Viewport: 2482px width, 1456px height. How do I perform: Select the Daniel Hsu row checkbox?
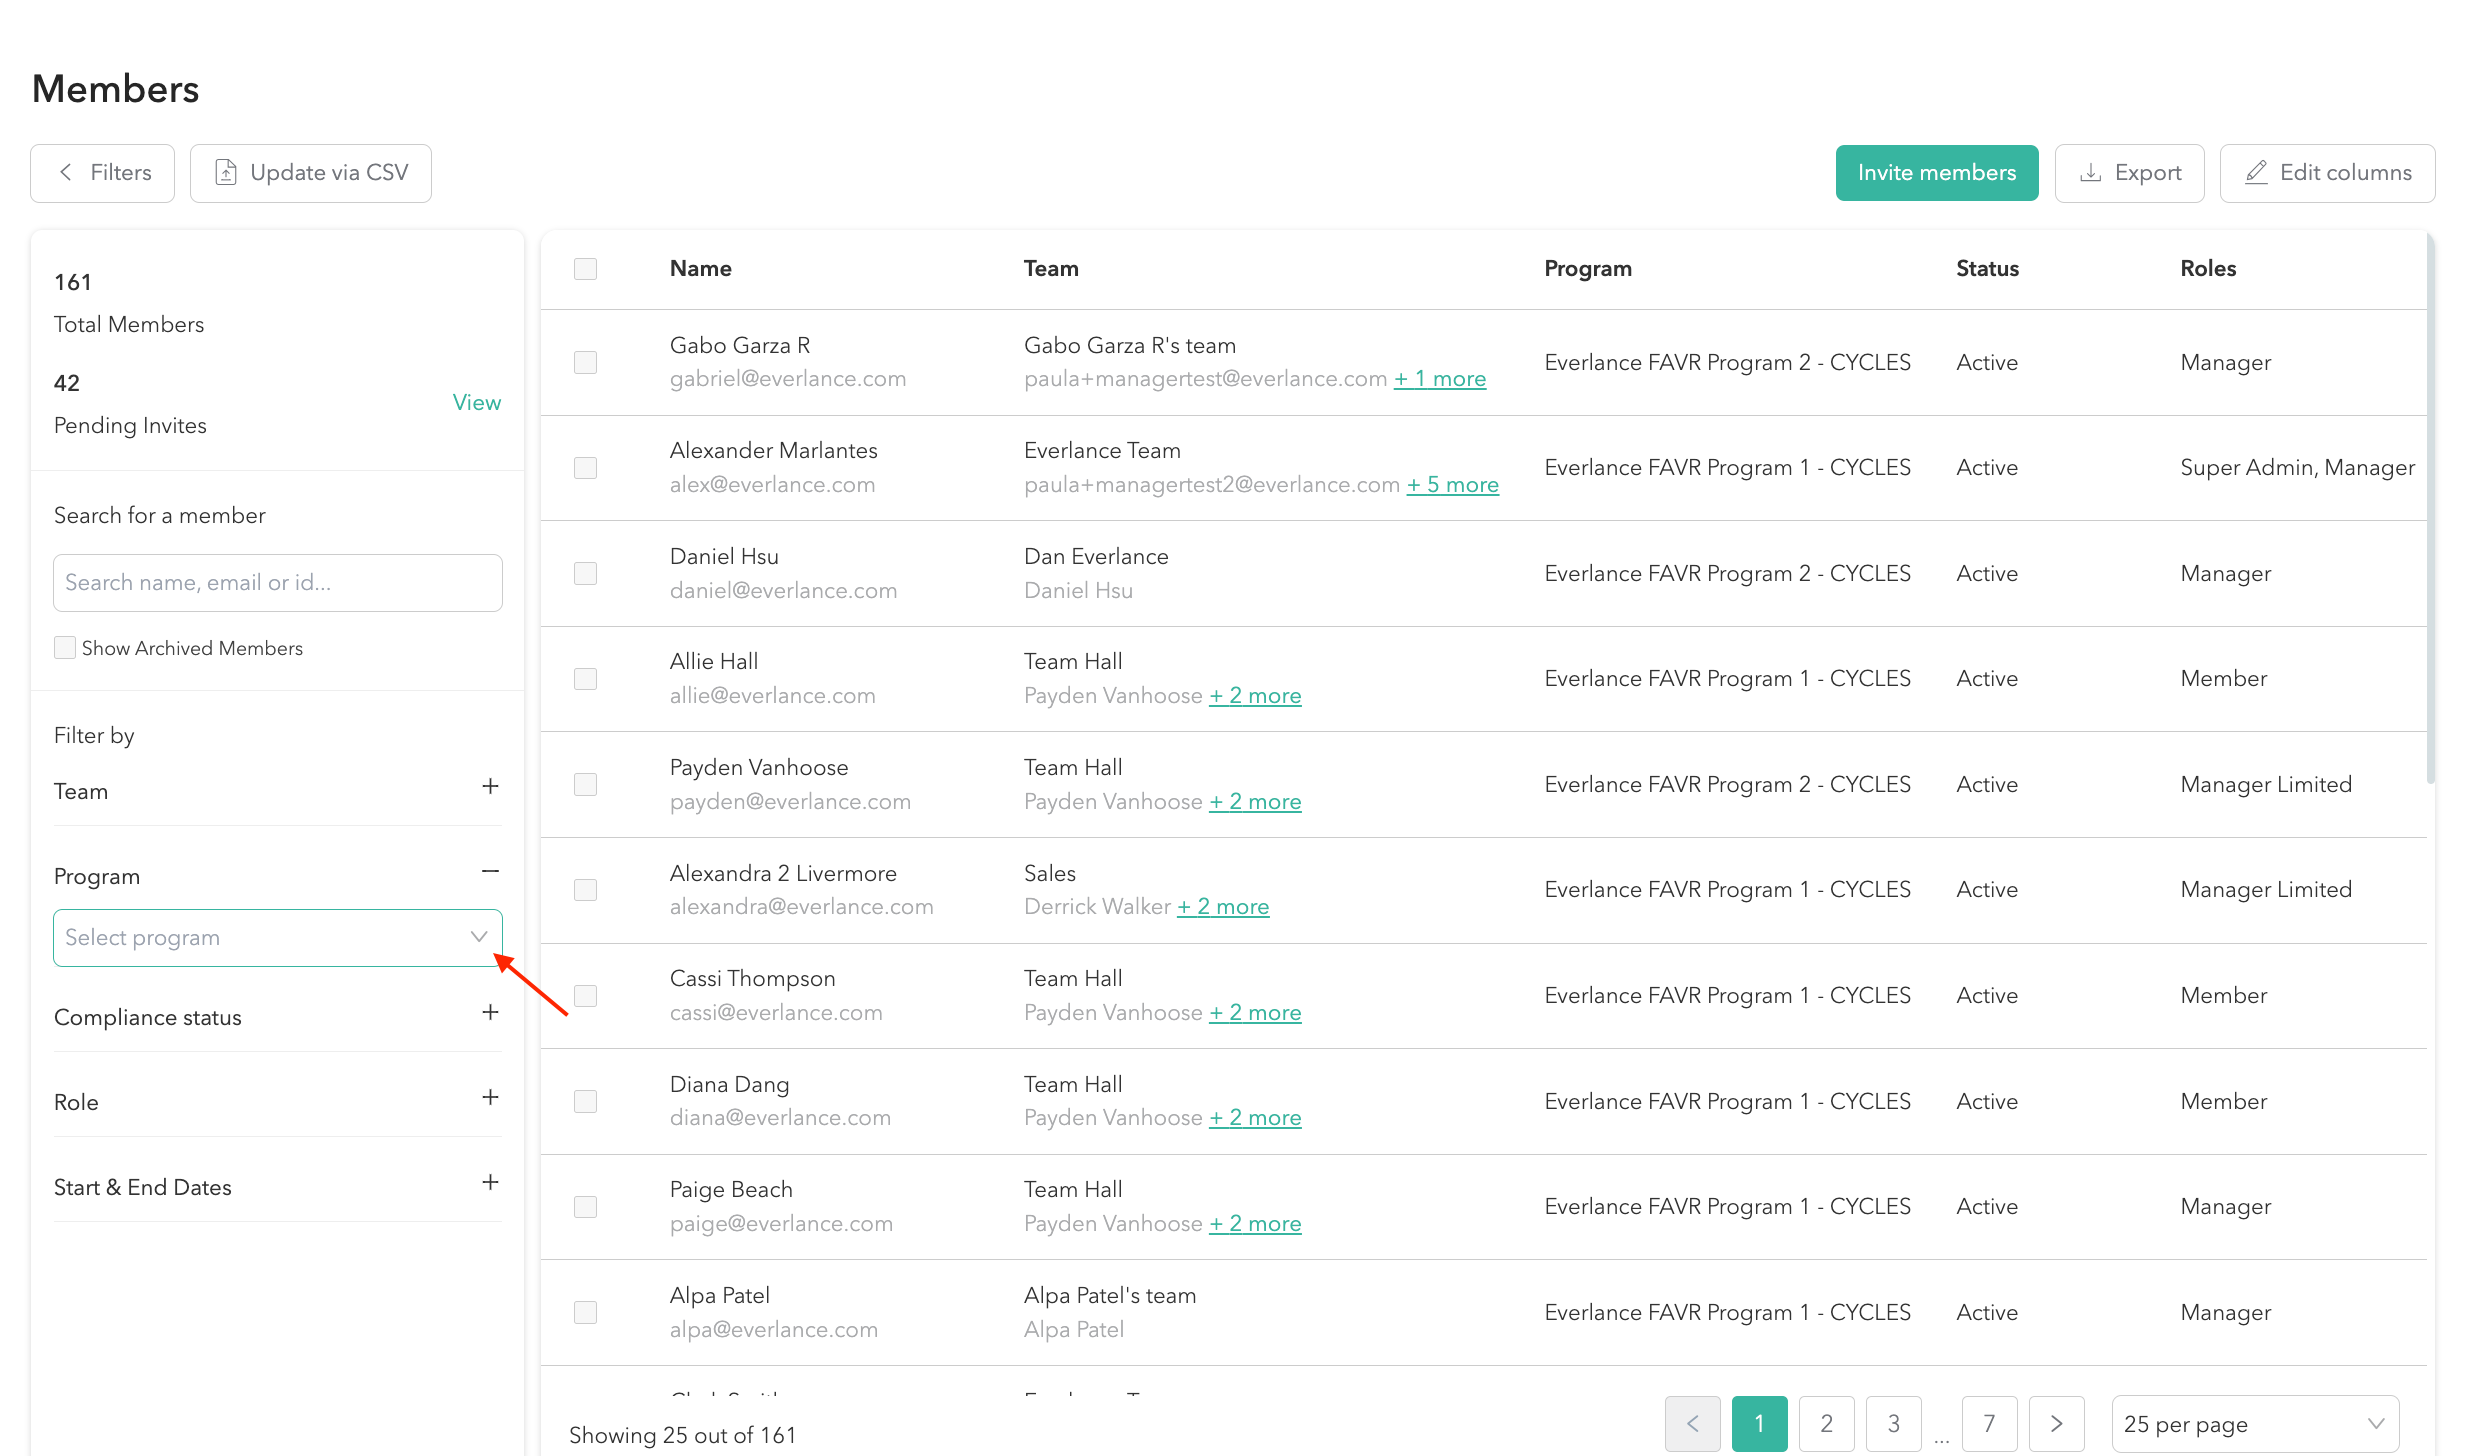585,573
